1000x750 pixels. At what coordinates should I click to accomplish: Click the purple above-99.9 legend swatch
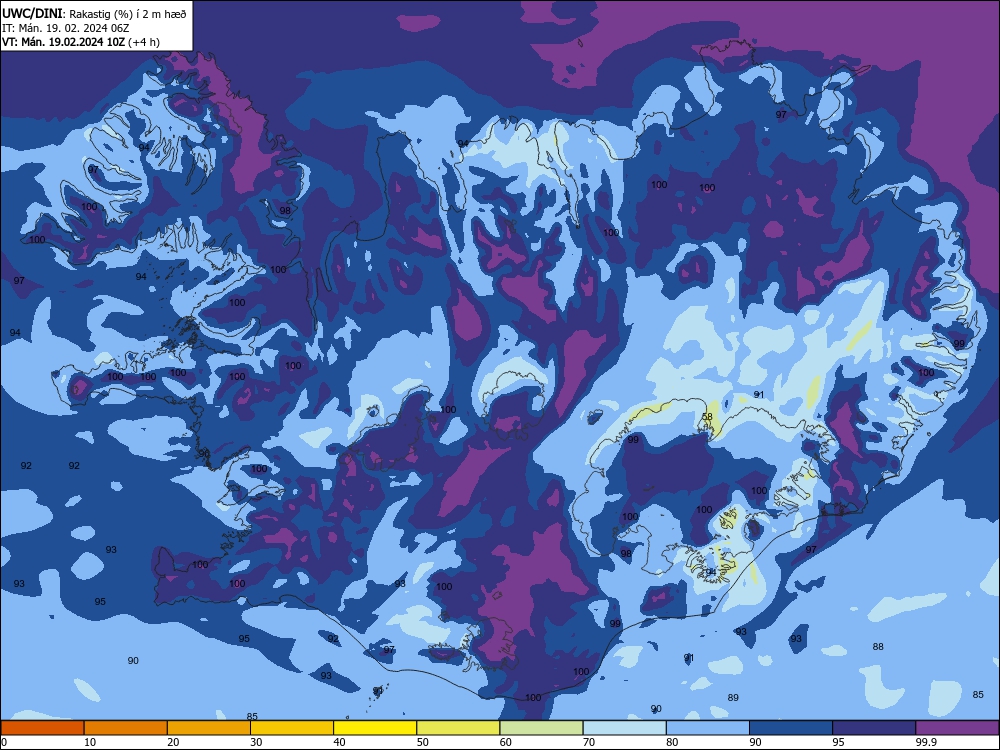(x=957, y=728)
